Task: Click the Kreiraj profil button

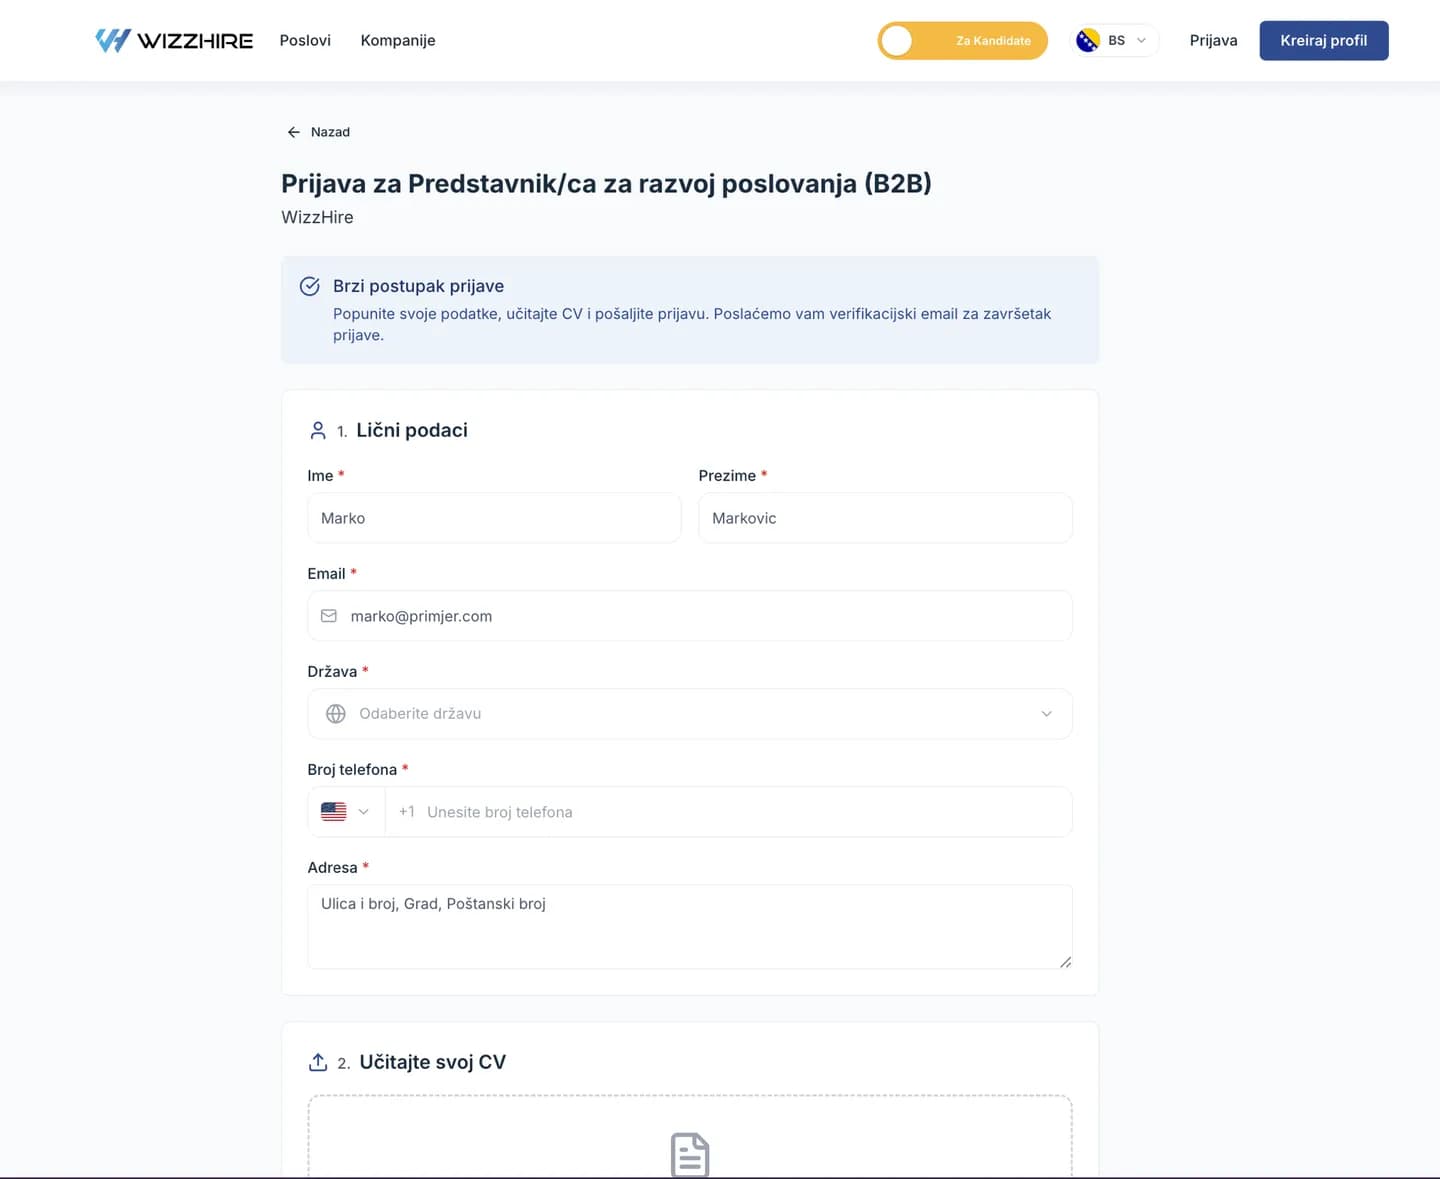Action: pyautogui.click(x=1324, y=40)
